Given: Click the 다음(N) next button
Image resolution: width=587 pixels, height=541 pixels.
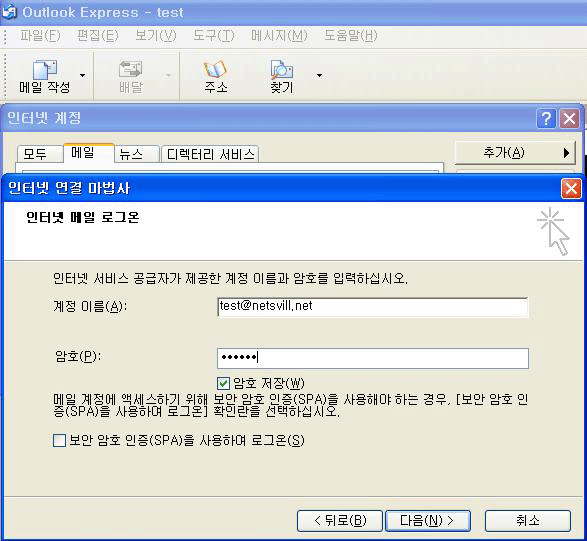Looking at the screenshot, I should click(x=428, y=520).
